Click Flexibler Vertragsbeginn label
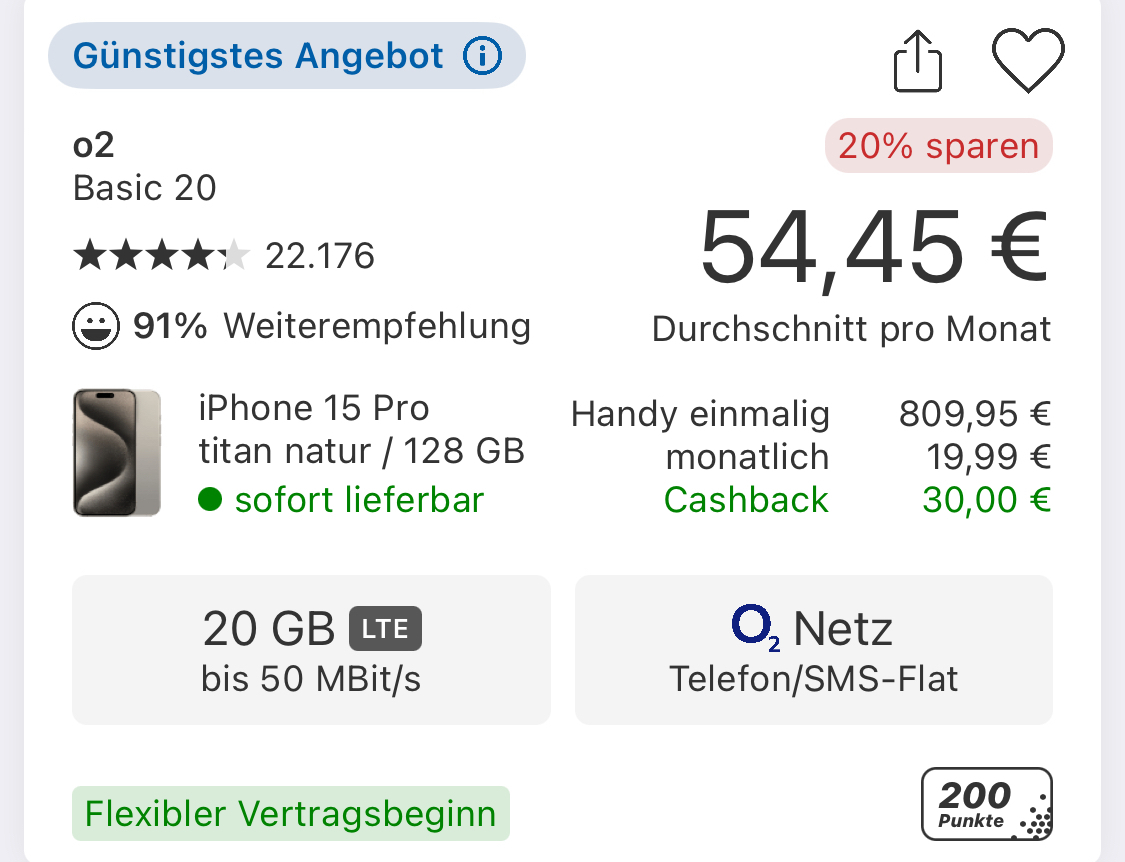The width and height of the screenshot is (1125, 862). 291,813
